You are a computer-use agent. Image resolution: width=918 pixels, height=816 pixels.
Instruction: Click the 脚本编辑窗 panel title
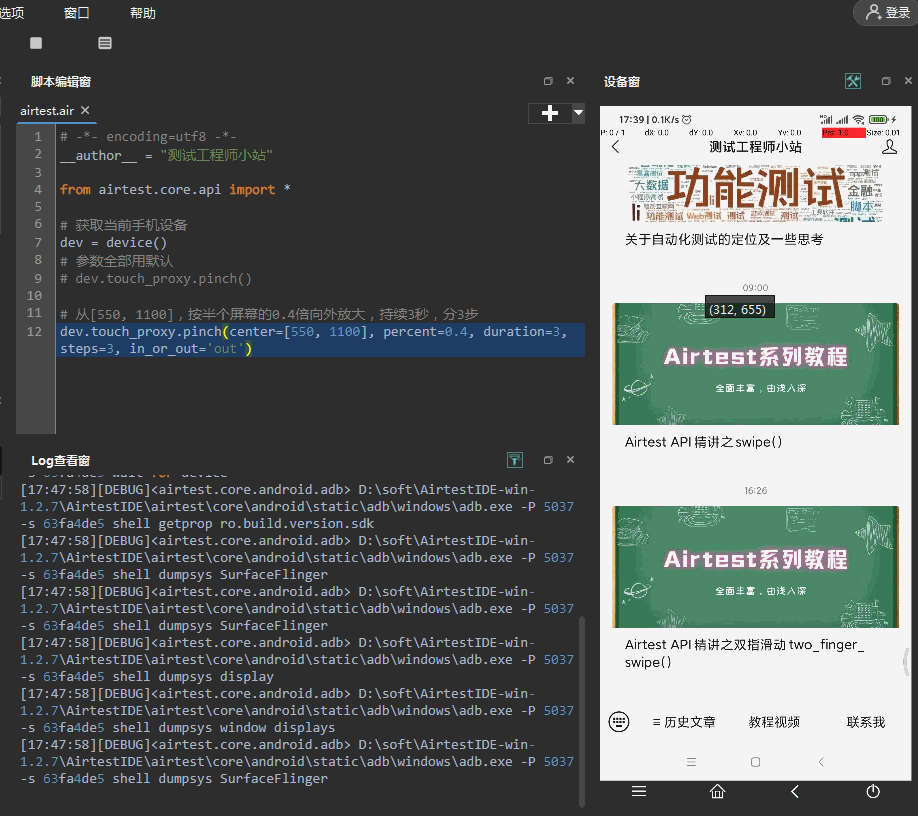(x=61, y=81)
